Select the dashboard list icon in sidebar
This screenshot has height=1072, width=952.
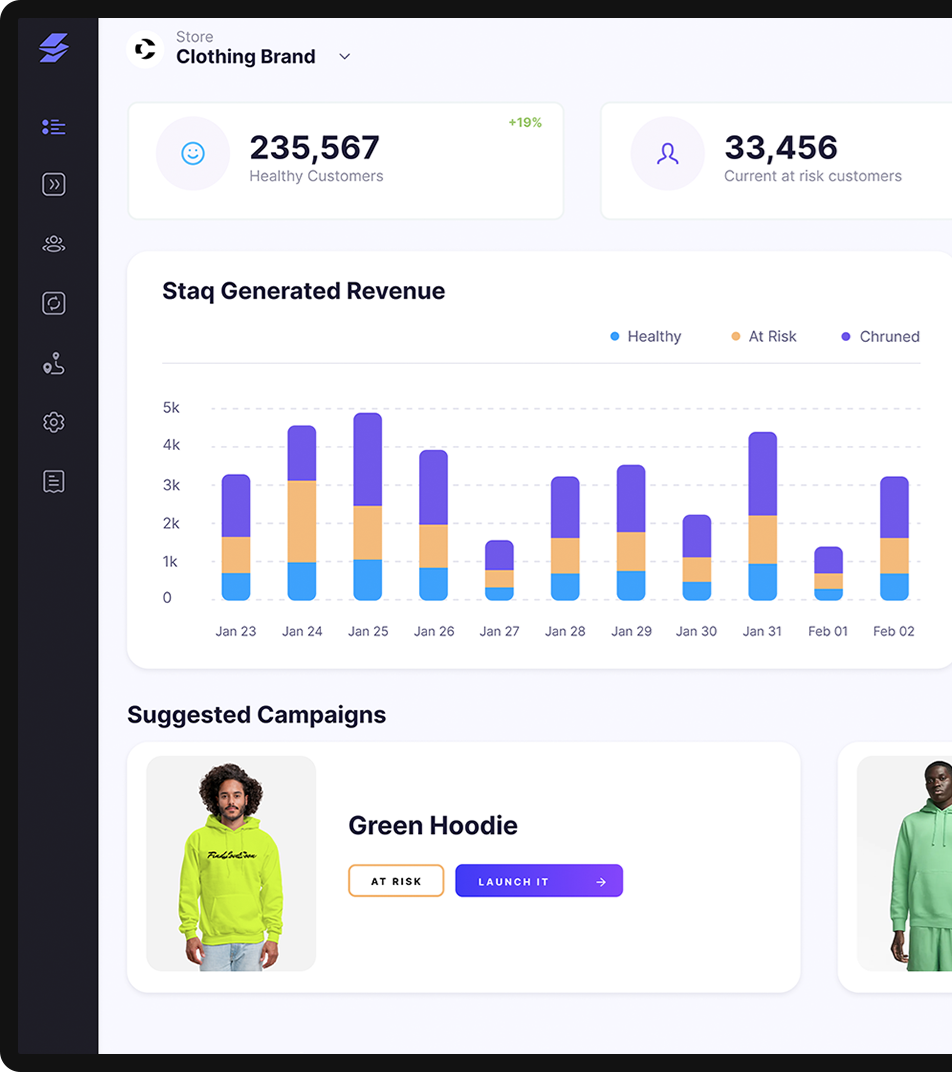point(54,126)
